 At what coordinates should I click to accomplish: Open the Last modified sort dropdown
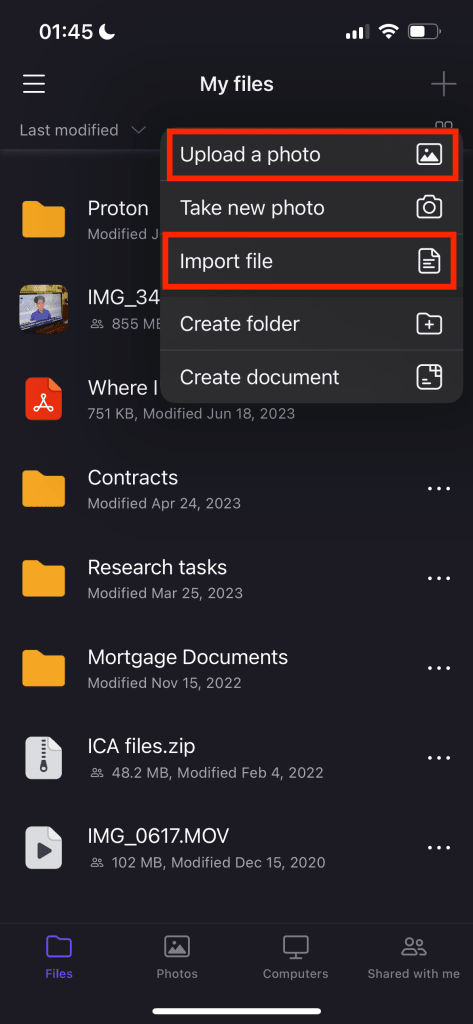83,130
